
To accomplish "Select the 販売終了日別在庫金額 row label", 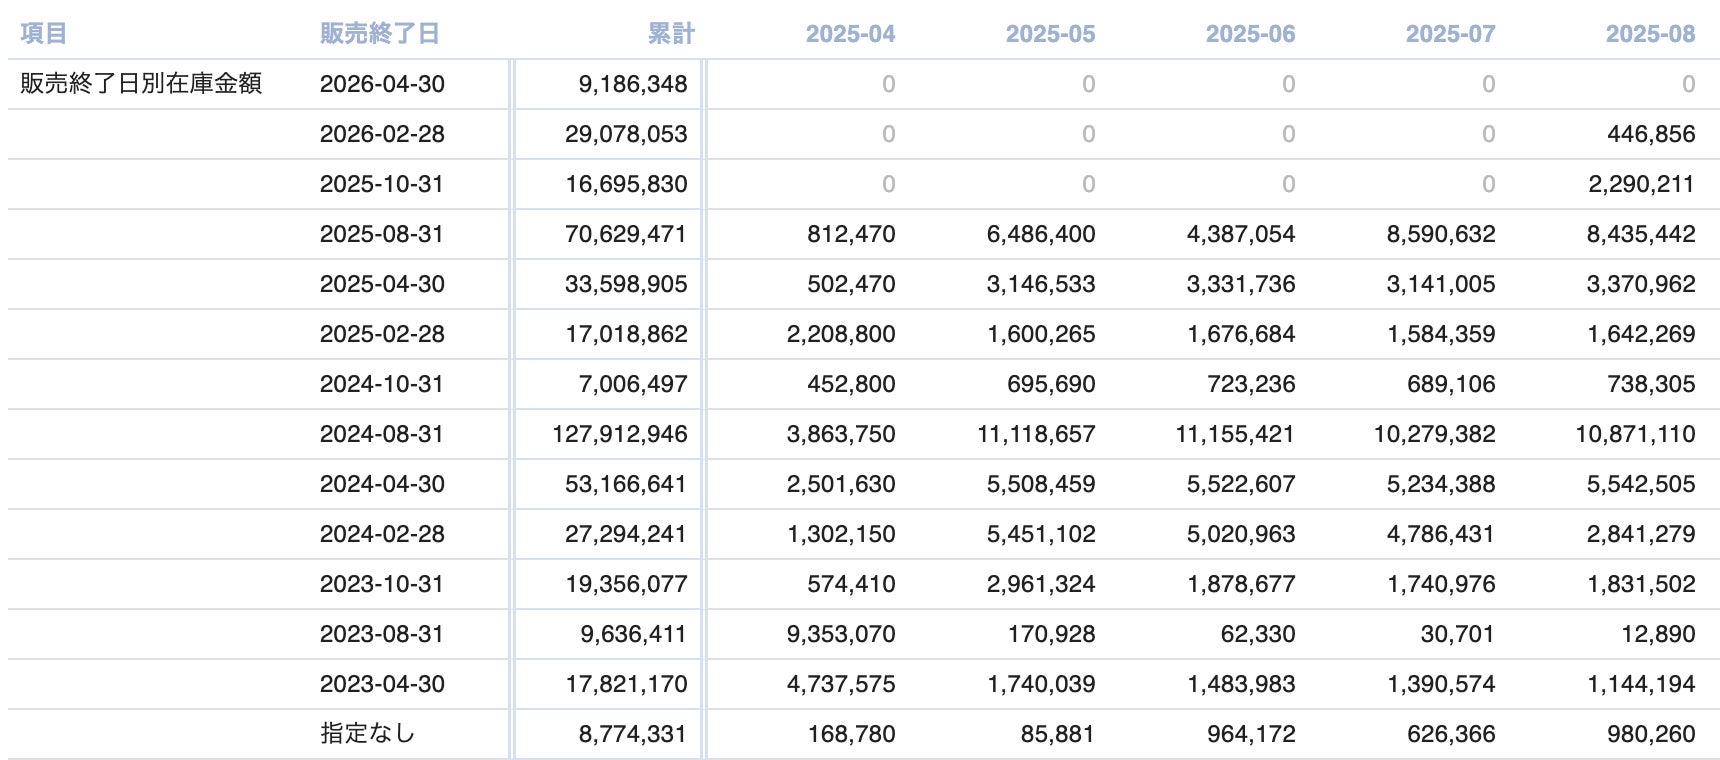I will pyautogui.click(x=141, y=84).
